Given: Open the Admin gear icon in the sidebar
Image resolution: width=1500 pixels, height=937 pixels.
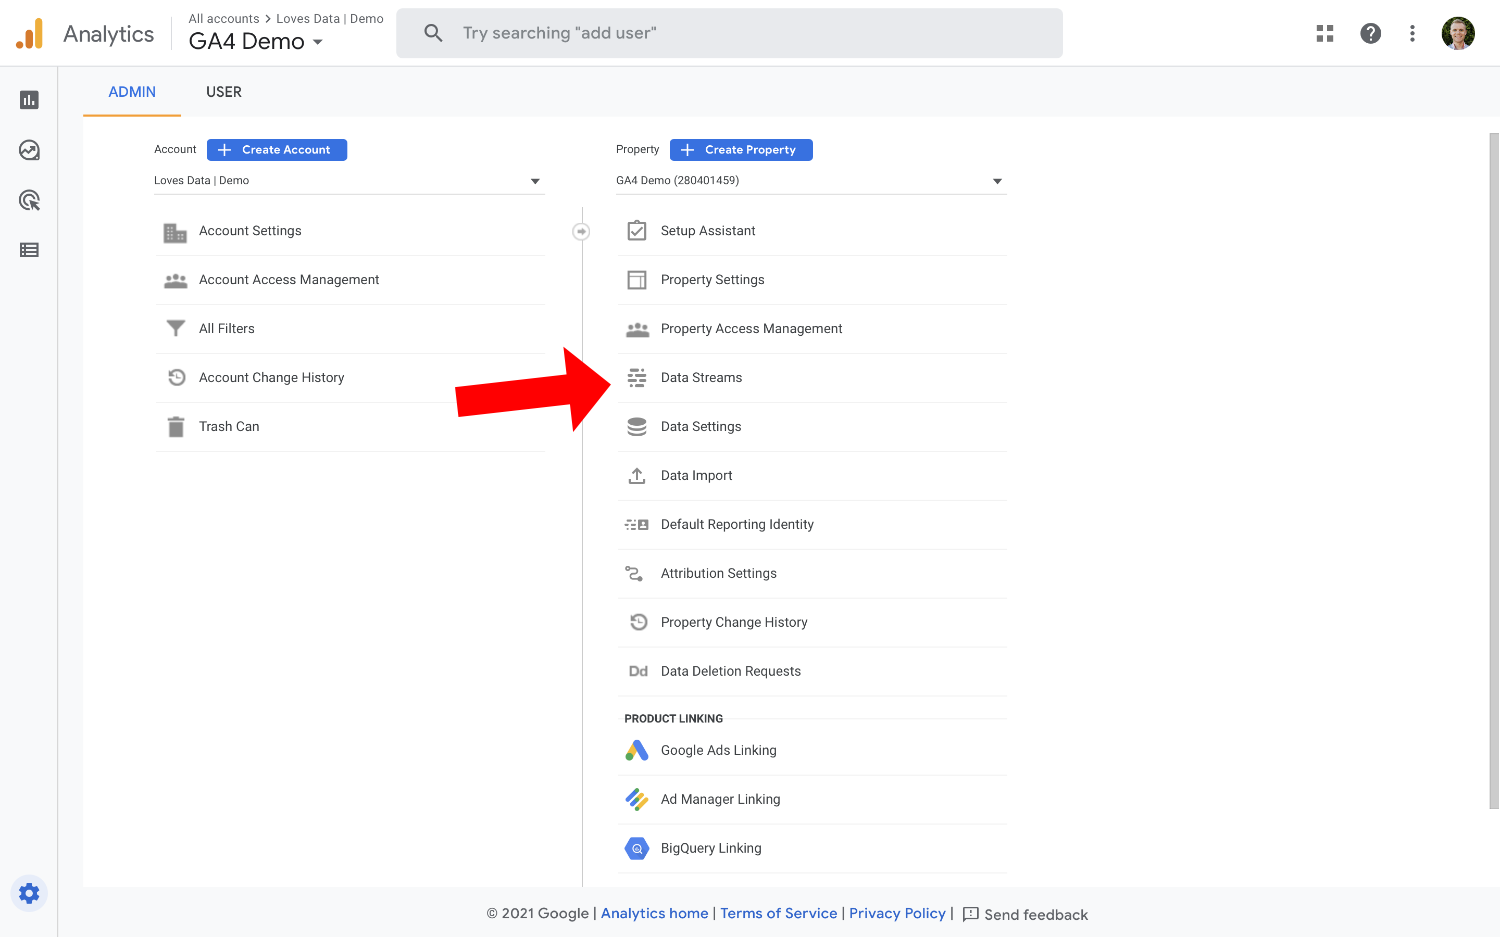Looking at the screenshot, I should [28, 893].
